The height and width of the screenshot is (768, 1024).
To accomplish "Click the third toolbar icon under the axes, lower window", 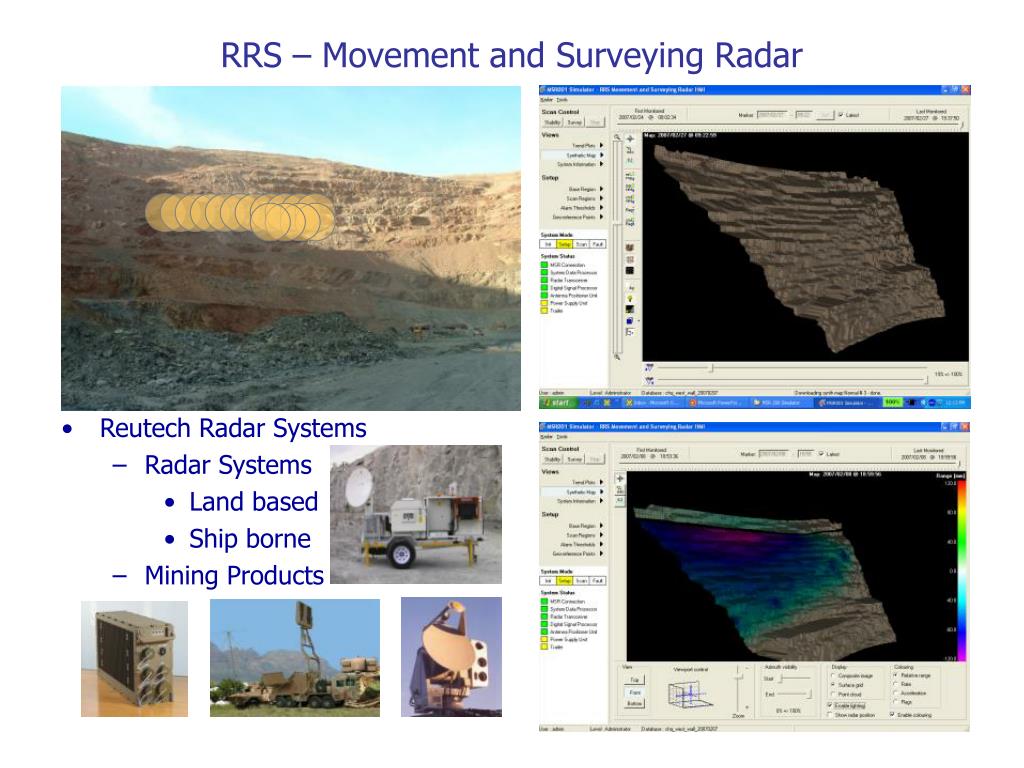I will tap(620, 500).
